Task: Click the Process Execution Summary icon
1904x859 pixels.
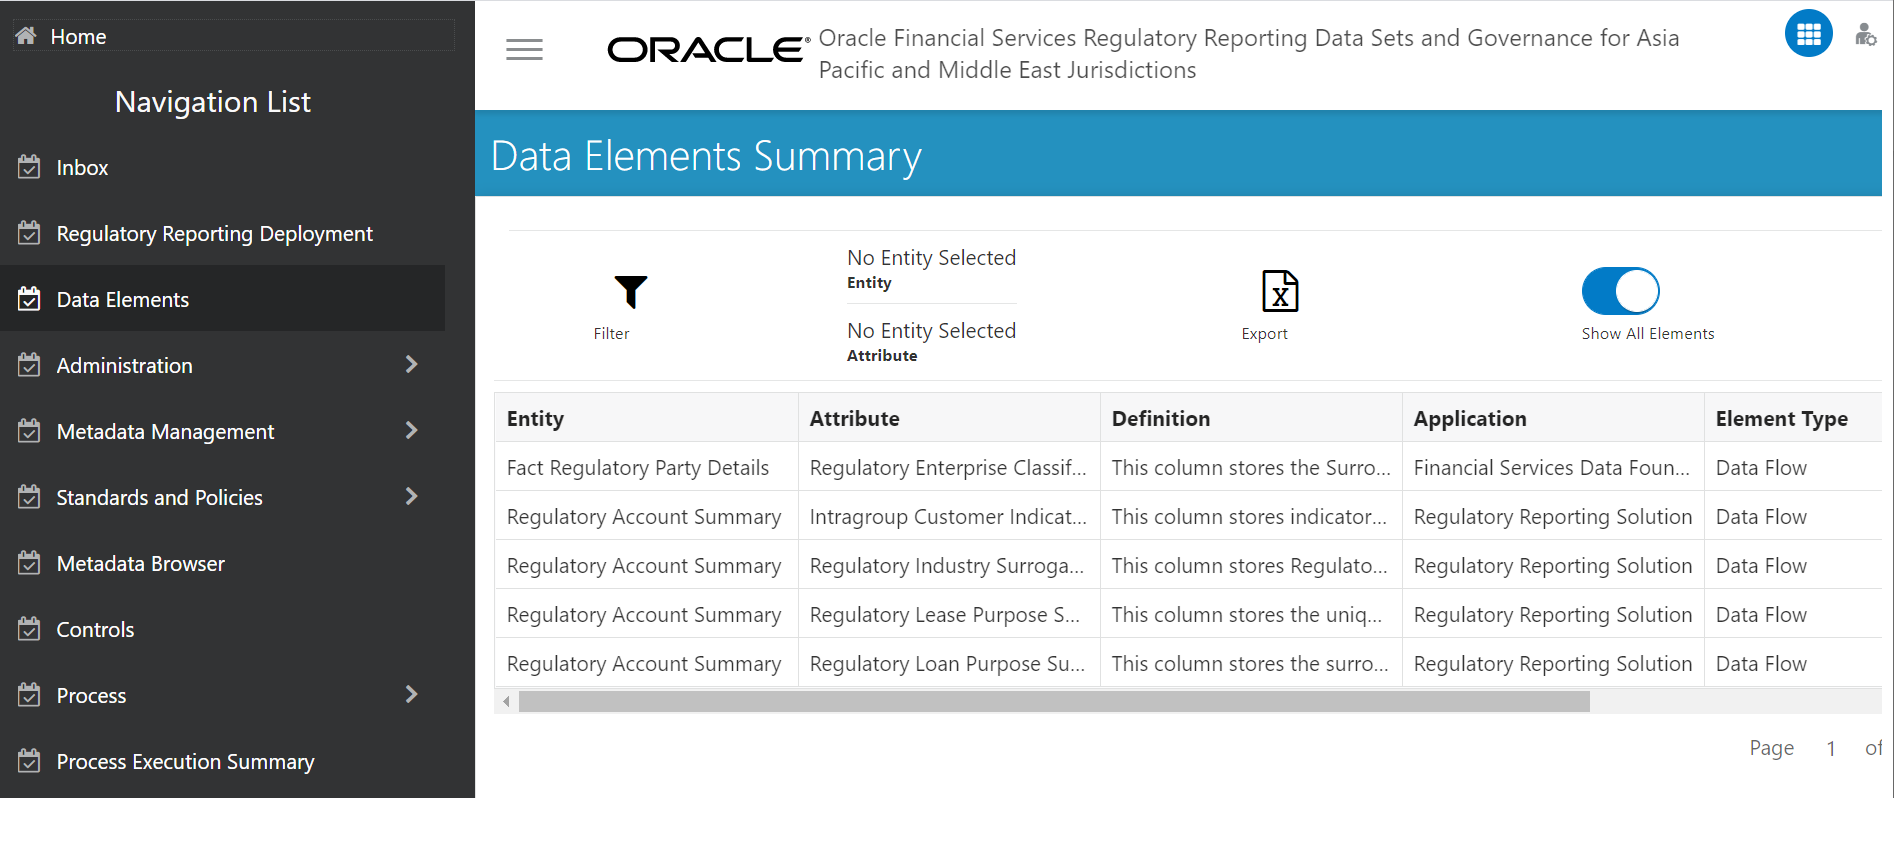Action: [29, 761]
